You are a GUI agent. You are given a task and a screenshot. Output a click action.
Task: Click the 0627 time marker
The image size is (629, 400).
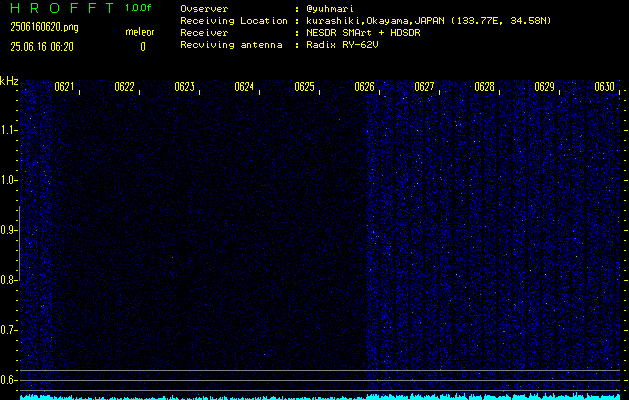[424, 87]
